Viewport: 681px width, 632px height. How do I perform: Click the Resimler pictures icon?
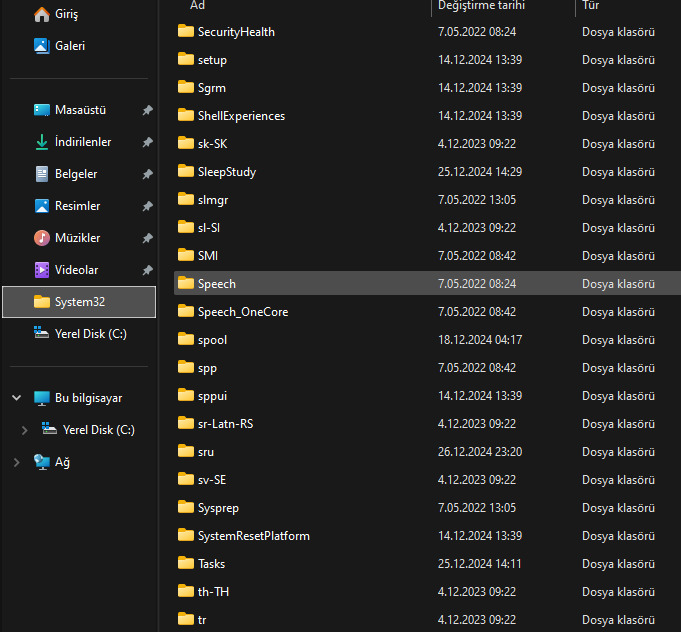tap(42, 206)
